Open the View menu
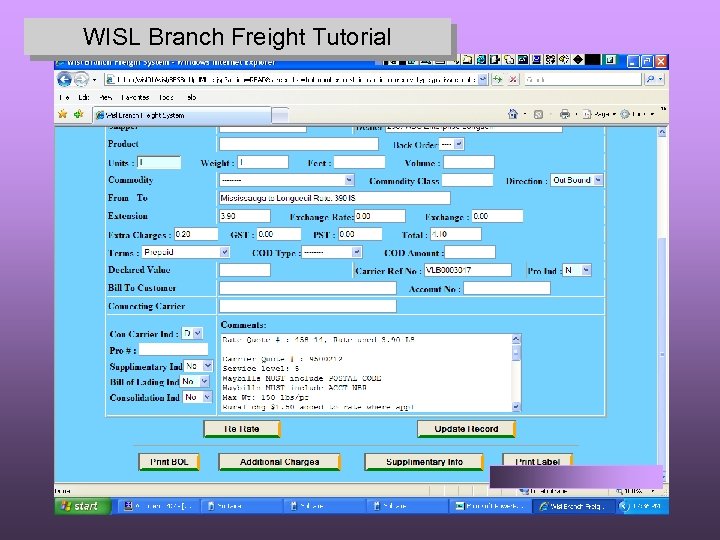Image resolution: width=720 pixels, height=540 pixels. coord(106,97)
